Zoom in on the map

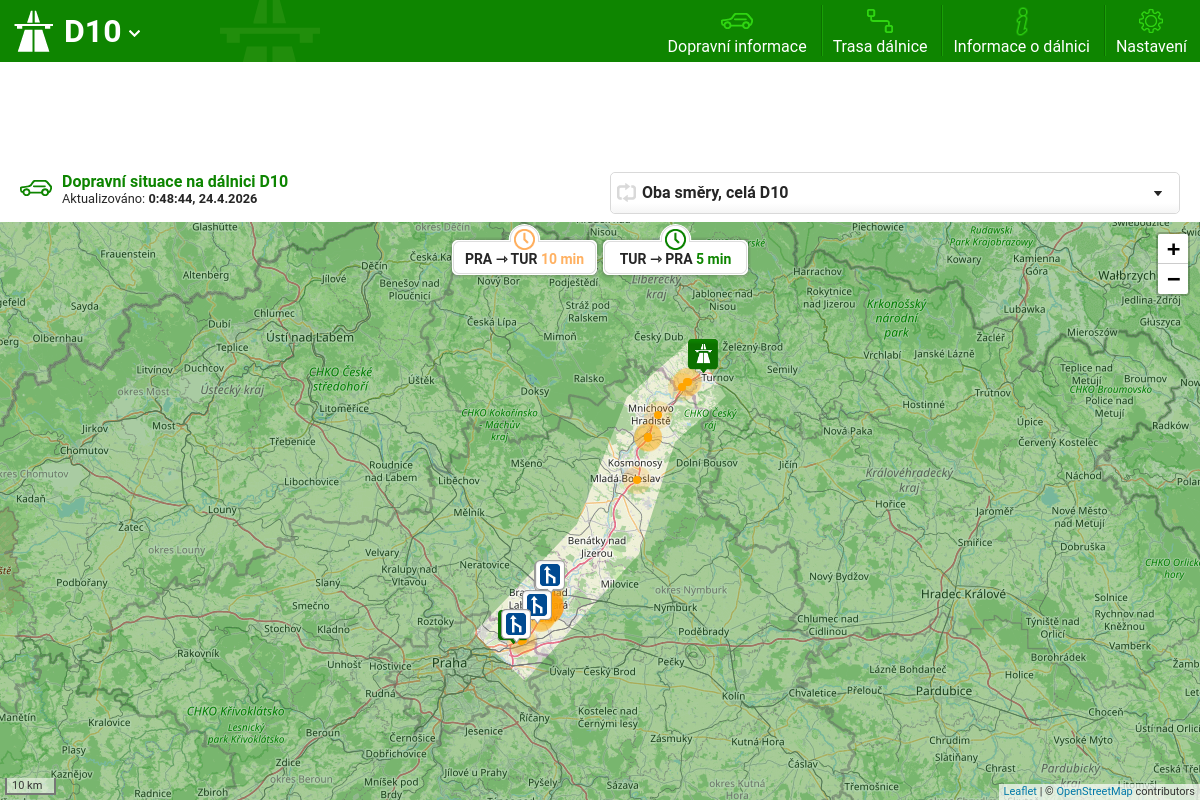point(1173,250)
